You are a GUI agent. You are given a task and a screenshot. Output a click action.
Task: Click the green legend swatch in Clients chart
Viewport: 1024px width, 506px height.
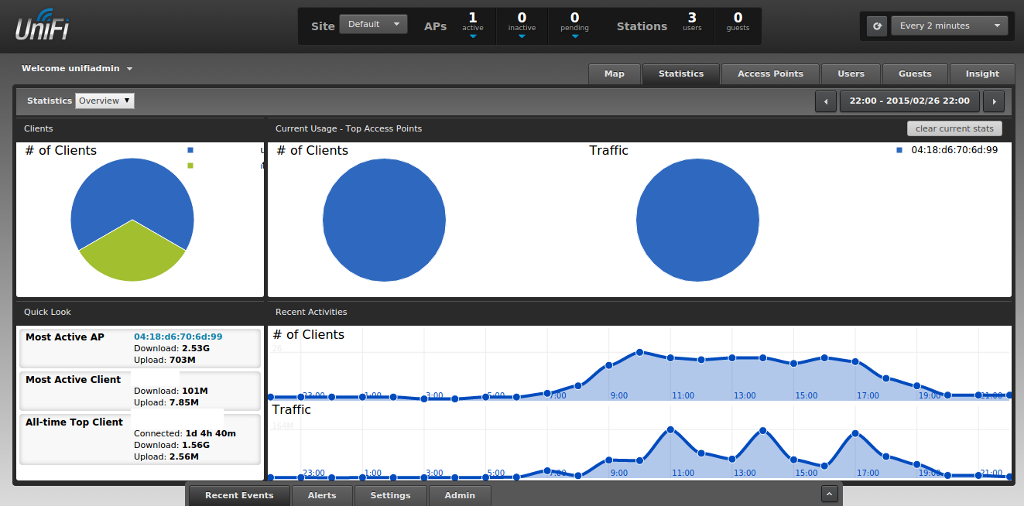pyautogui.click(x=191, y=165)
